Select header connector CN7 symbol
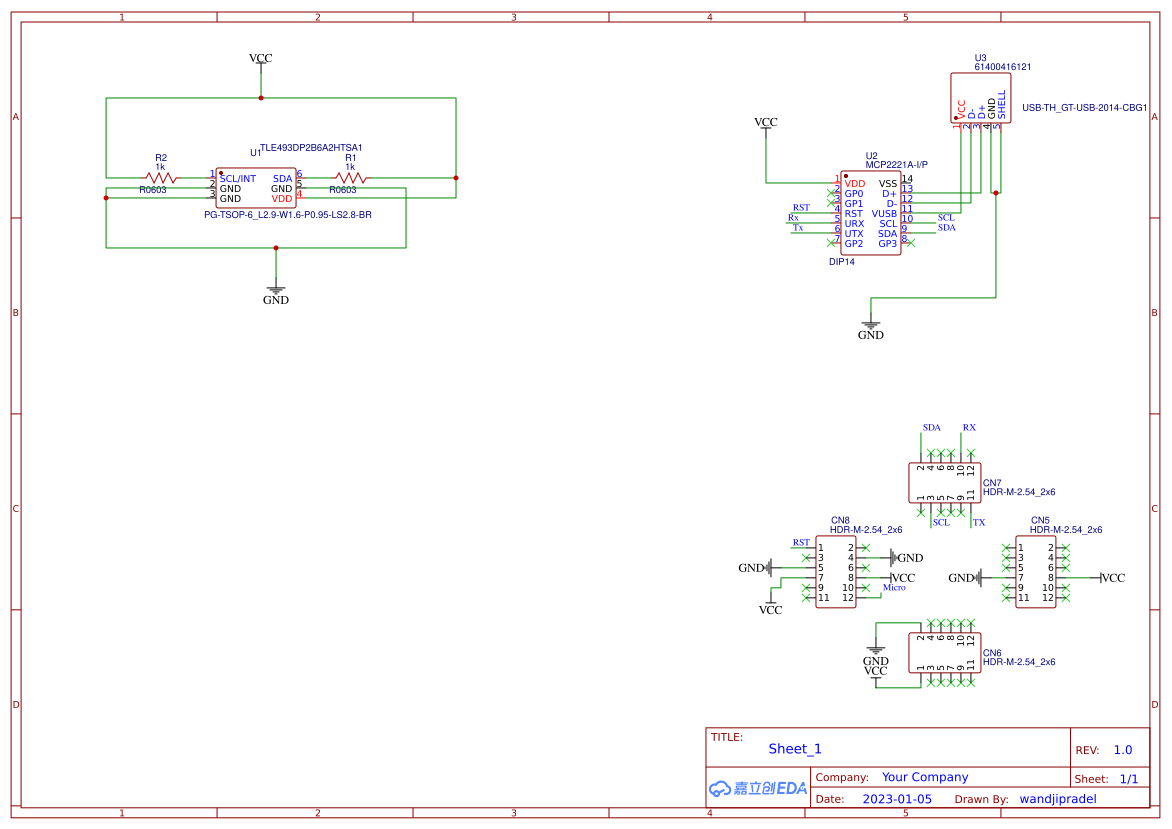 tap(943, 484)
